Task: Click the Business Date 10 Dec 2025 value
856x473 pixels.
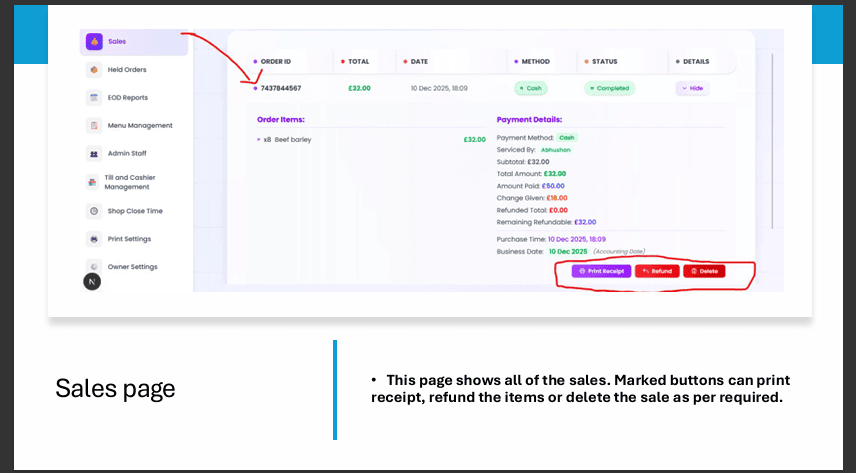Action: [x=568, y=252]
